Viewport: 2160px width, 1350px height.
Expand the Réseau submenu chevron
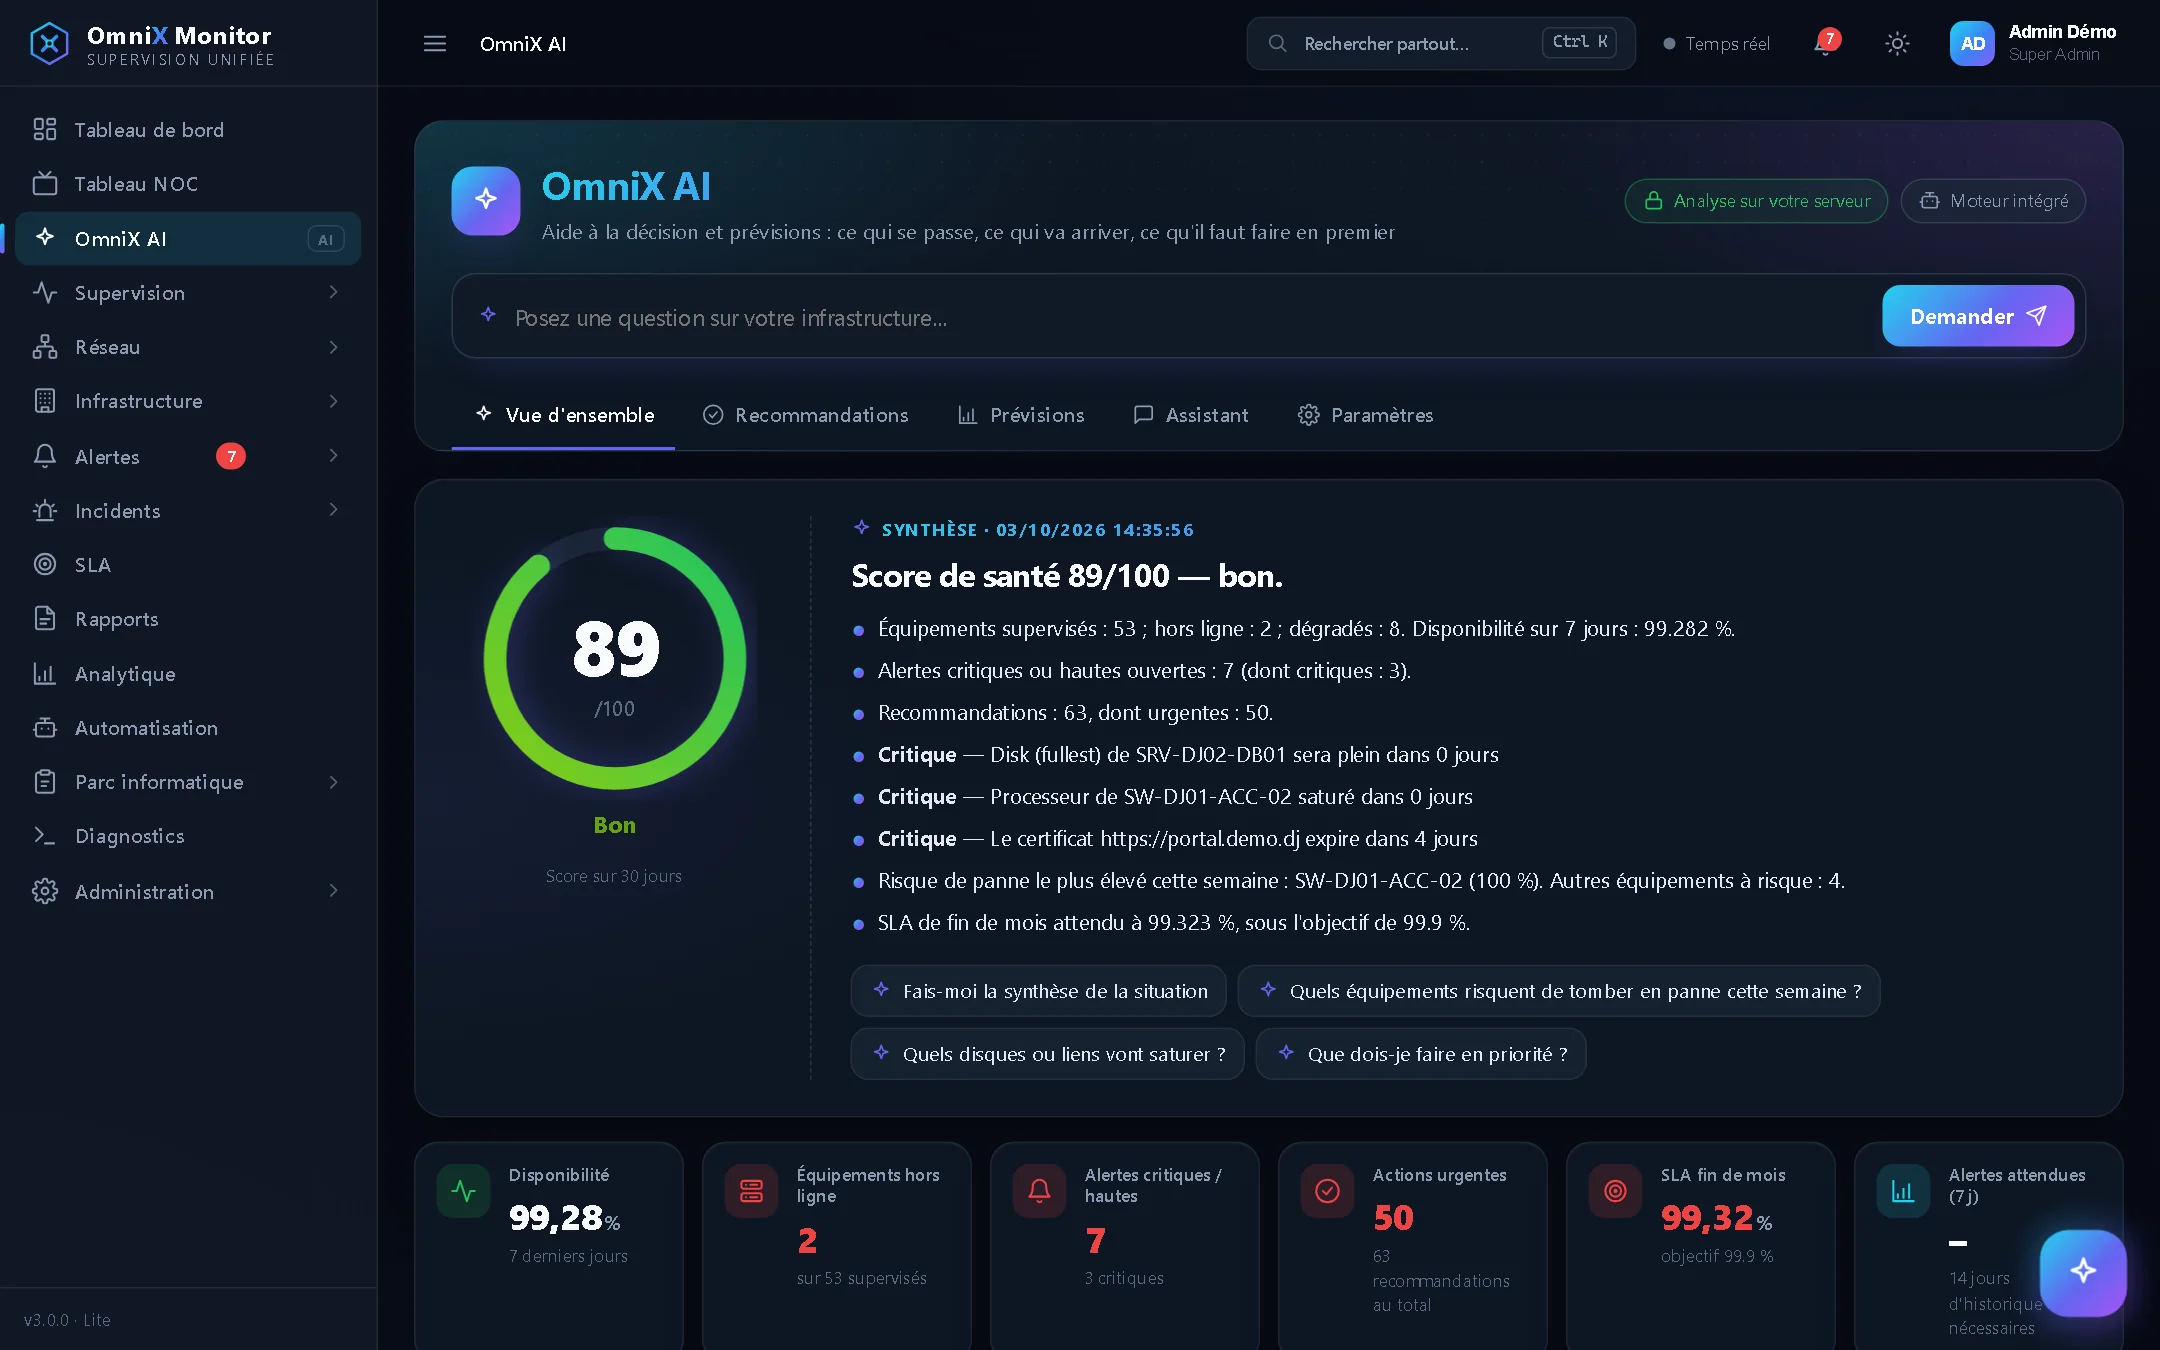[334, 347]
